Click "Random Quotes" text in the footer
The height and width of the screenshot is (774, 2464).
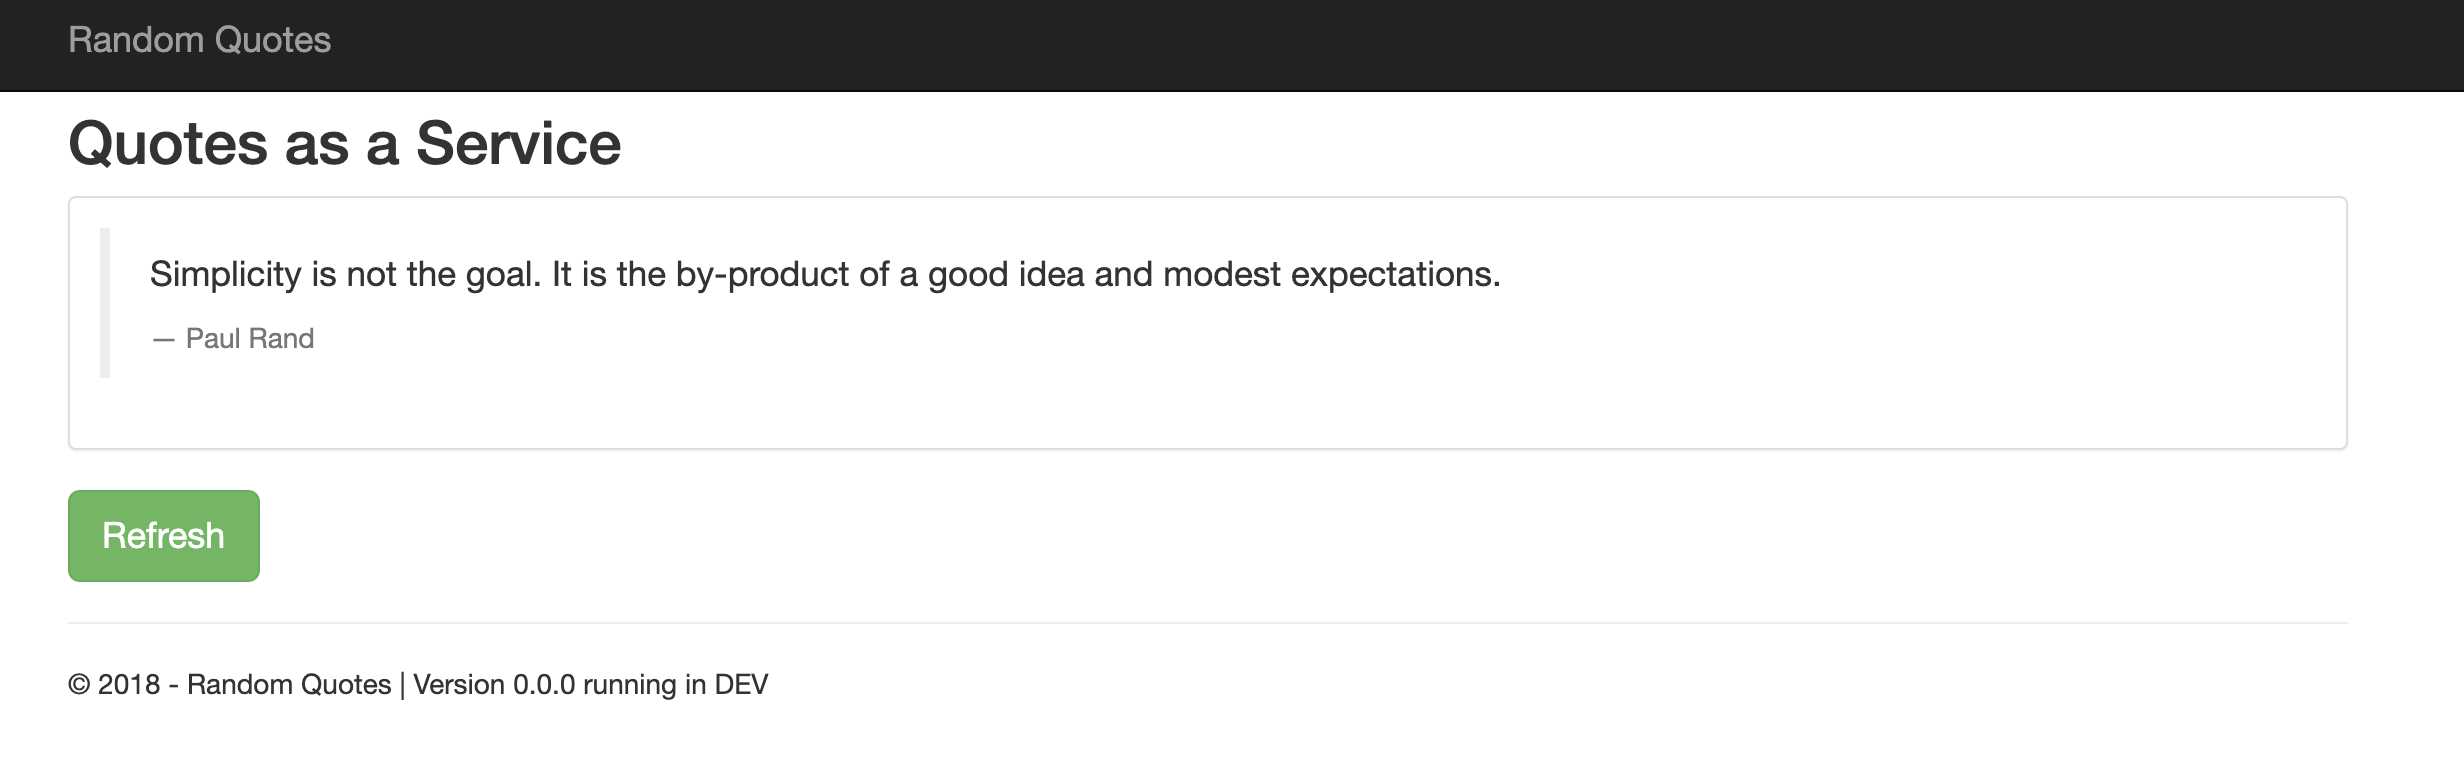(x=289, y=685)
